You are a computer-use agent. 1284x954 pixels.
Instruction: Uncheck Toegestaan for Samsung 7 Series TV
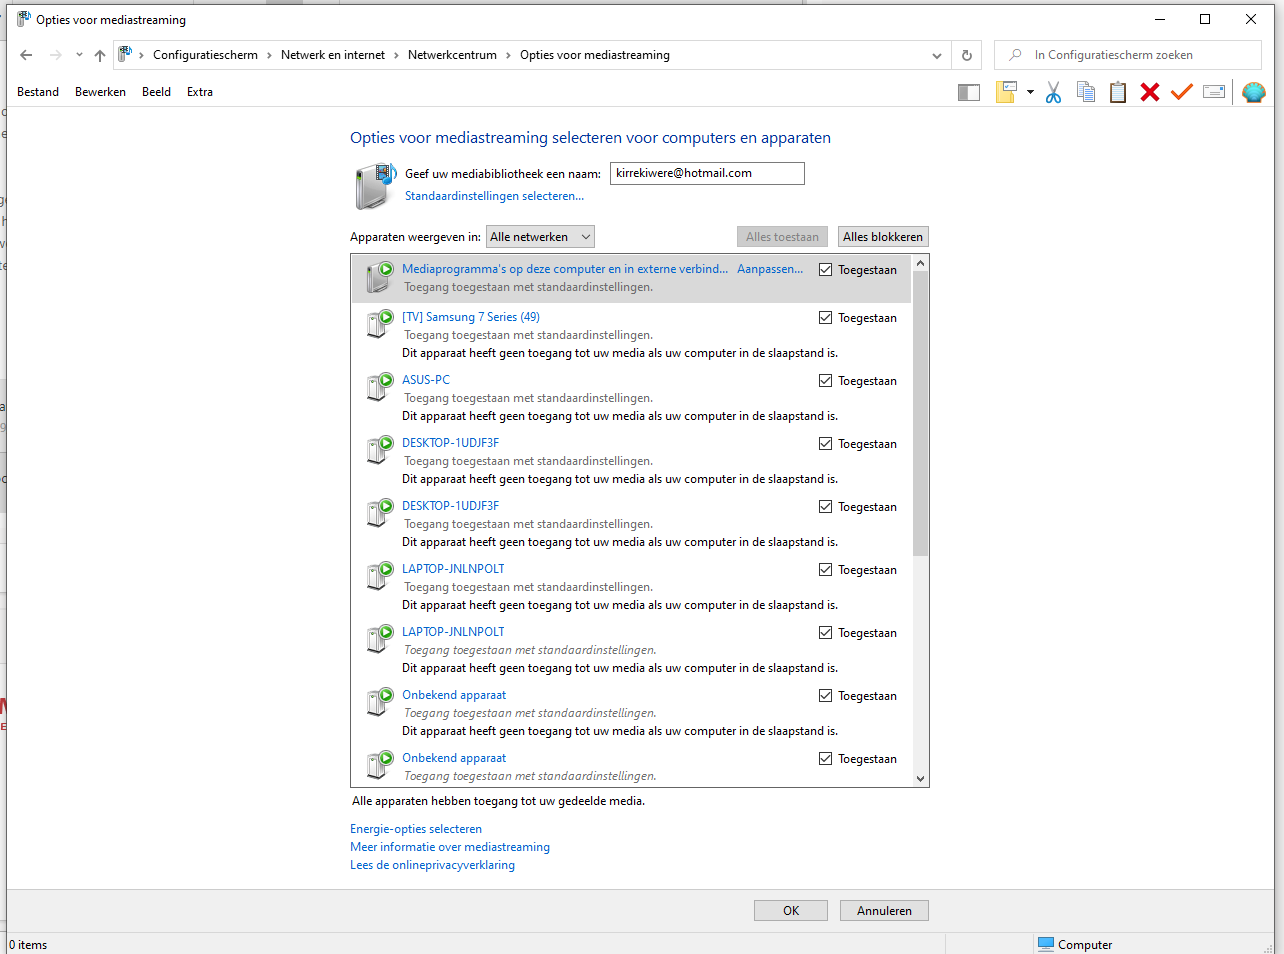(825, 318)
